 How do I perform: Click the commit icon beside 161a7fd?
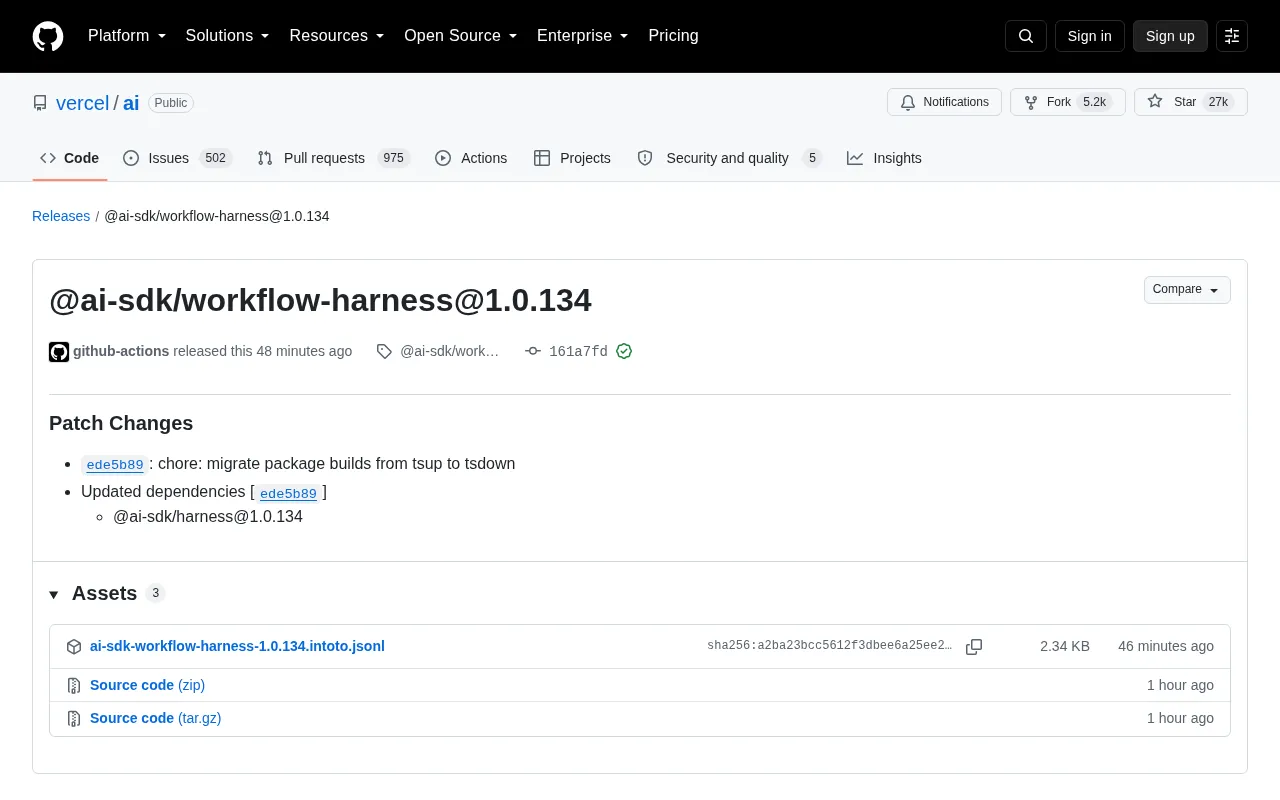pos(533,352)
